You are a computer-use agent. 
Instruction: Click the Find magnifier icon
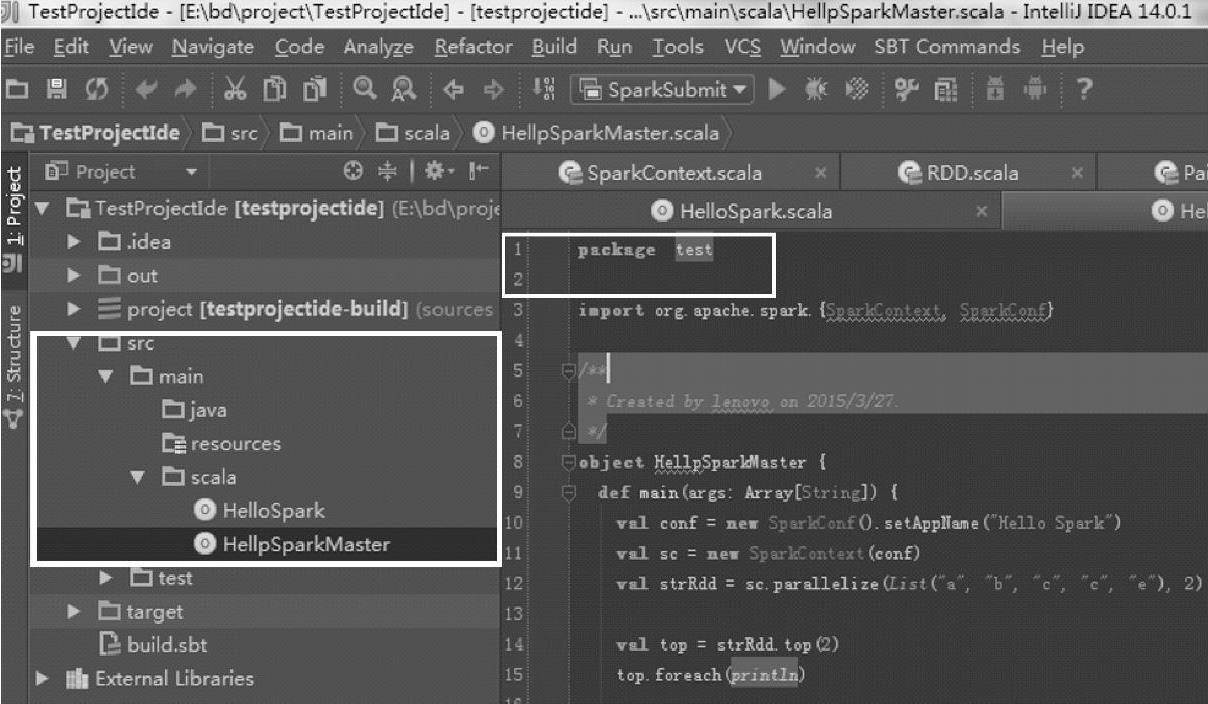click(364, 90)
